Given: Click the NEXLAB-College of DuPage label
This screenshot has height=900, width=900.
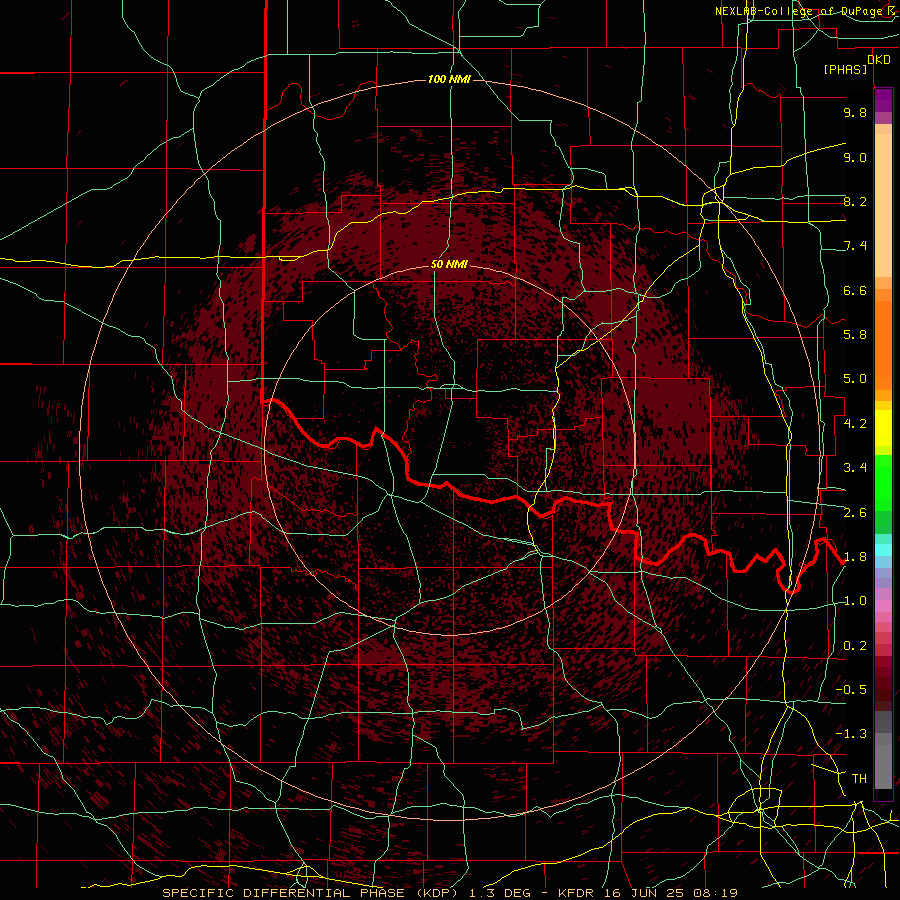Looking at the screenshot, I should click(802, 11).
